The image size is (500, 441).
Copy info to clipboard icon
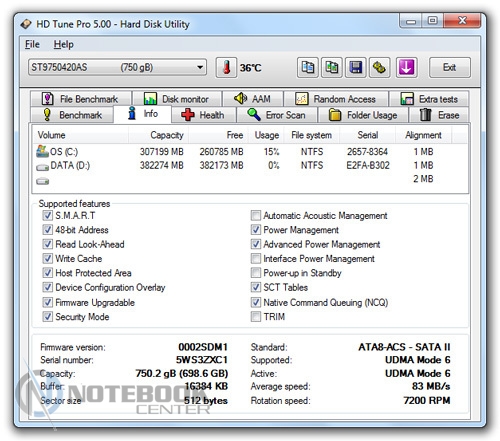pyautogui.click(x=308, y=67)
